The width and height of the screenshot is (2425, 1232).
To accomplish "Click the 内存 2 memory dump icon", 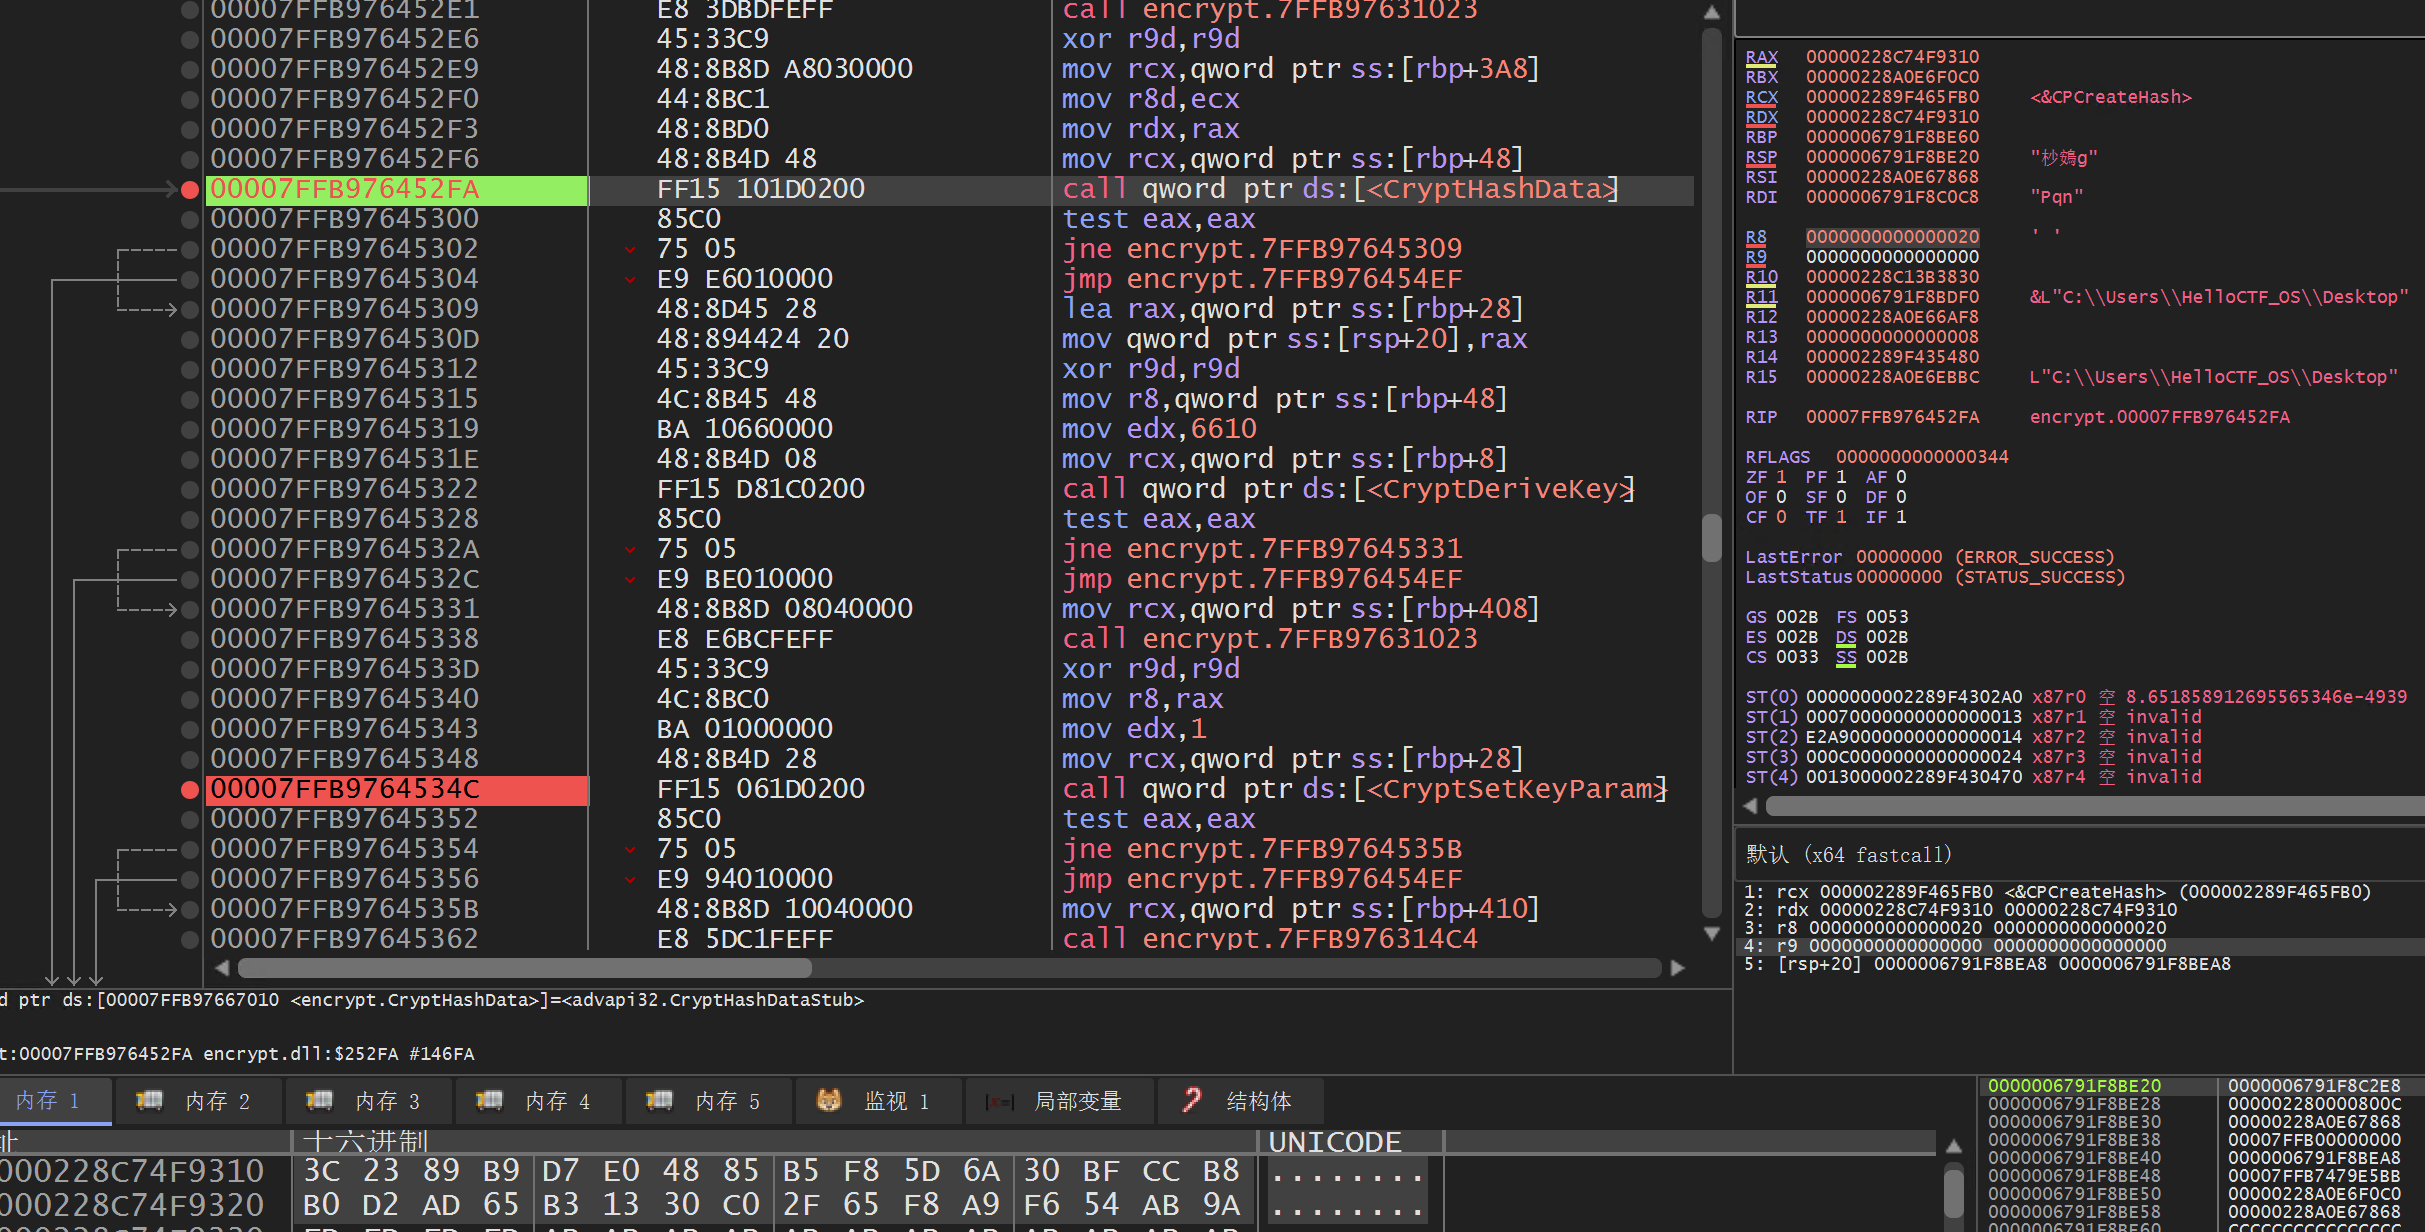I will point(149,1101).
